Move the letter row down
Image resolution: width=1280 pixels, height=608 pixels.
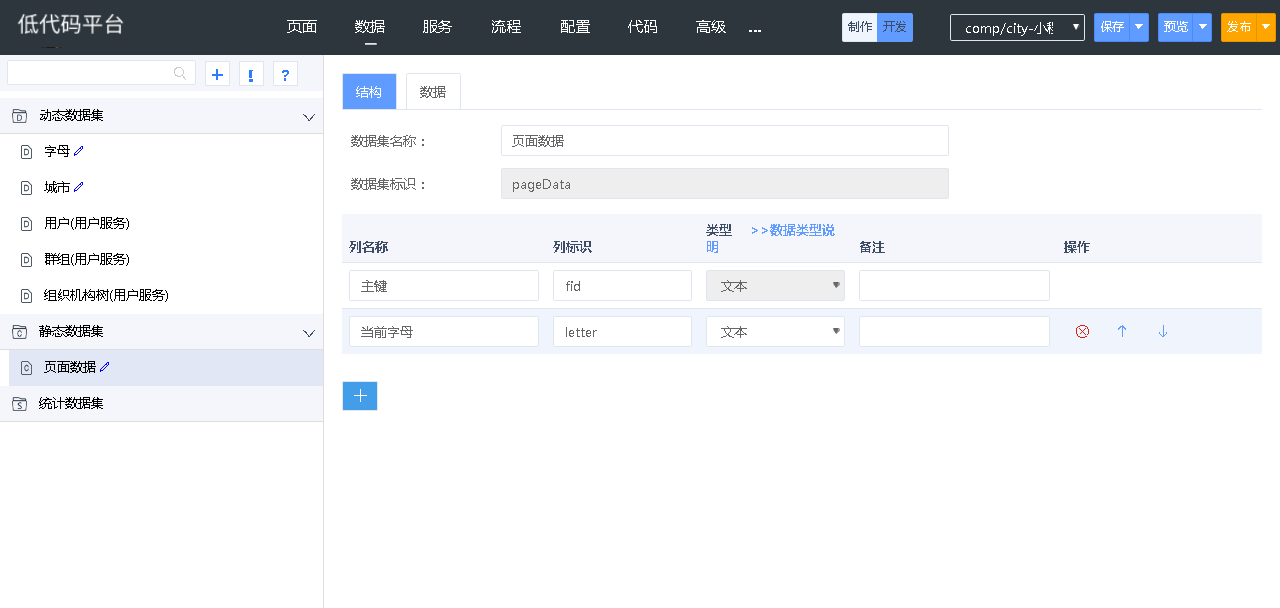(x=1163, y=331)
